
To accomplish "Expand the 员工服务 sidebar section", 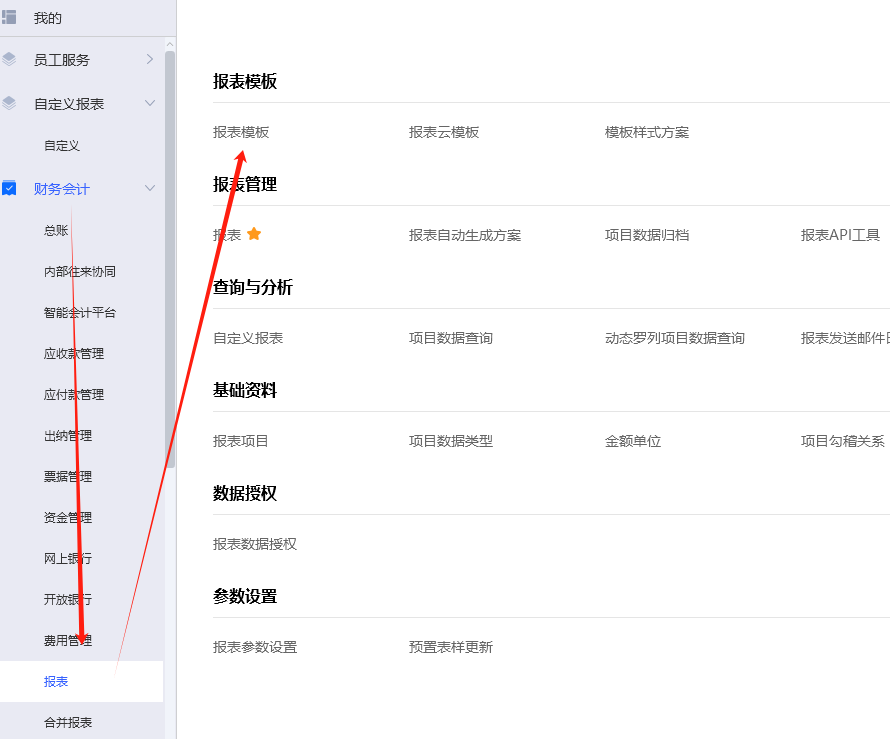I will [x=151, y=59].
